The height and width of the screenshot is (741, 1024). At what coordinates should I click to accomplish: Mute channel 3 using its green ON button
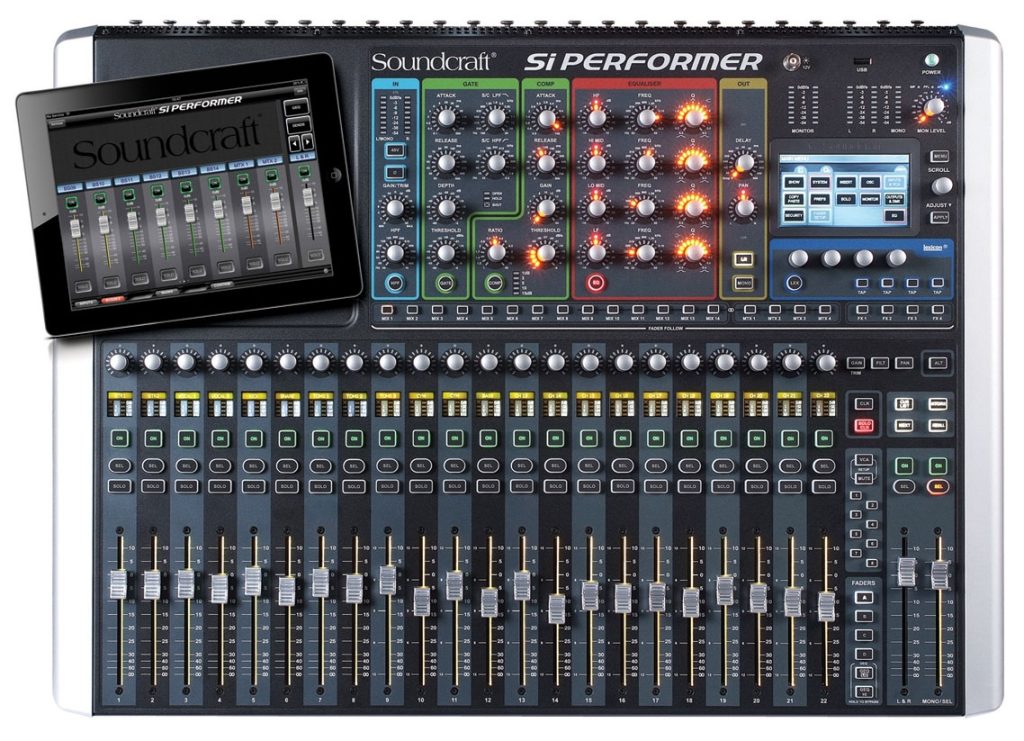tap(187, 438)
